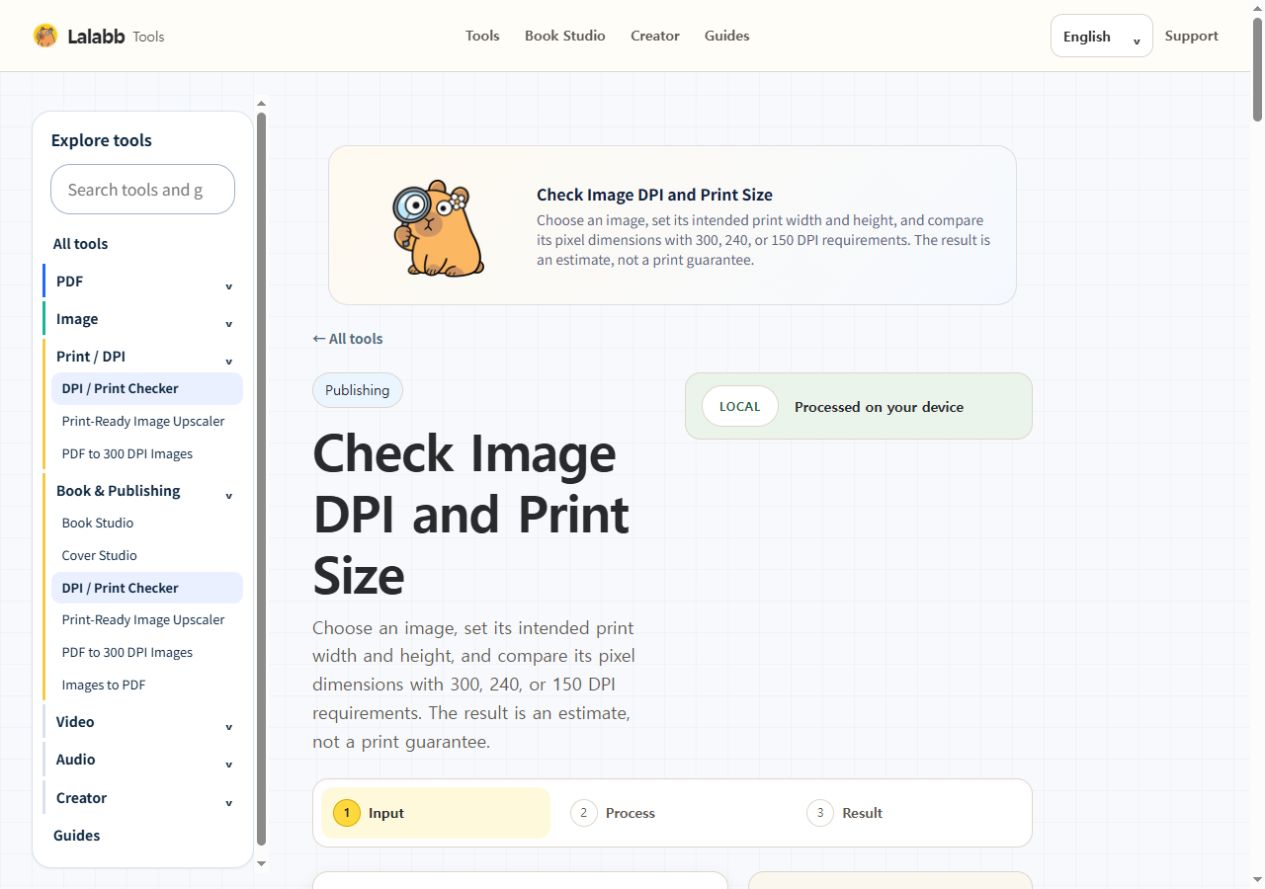The width and height of the screenshot is (1265, 889).
Task: Open the Tools menu in the header
Action: pyautogui.click(x=482, y=36)
